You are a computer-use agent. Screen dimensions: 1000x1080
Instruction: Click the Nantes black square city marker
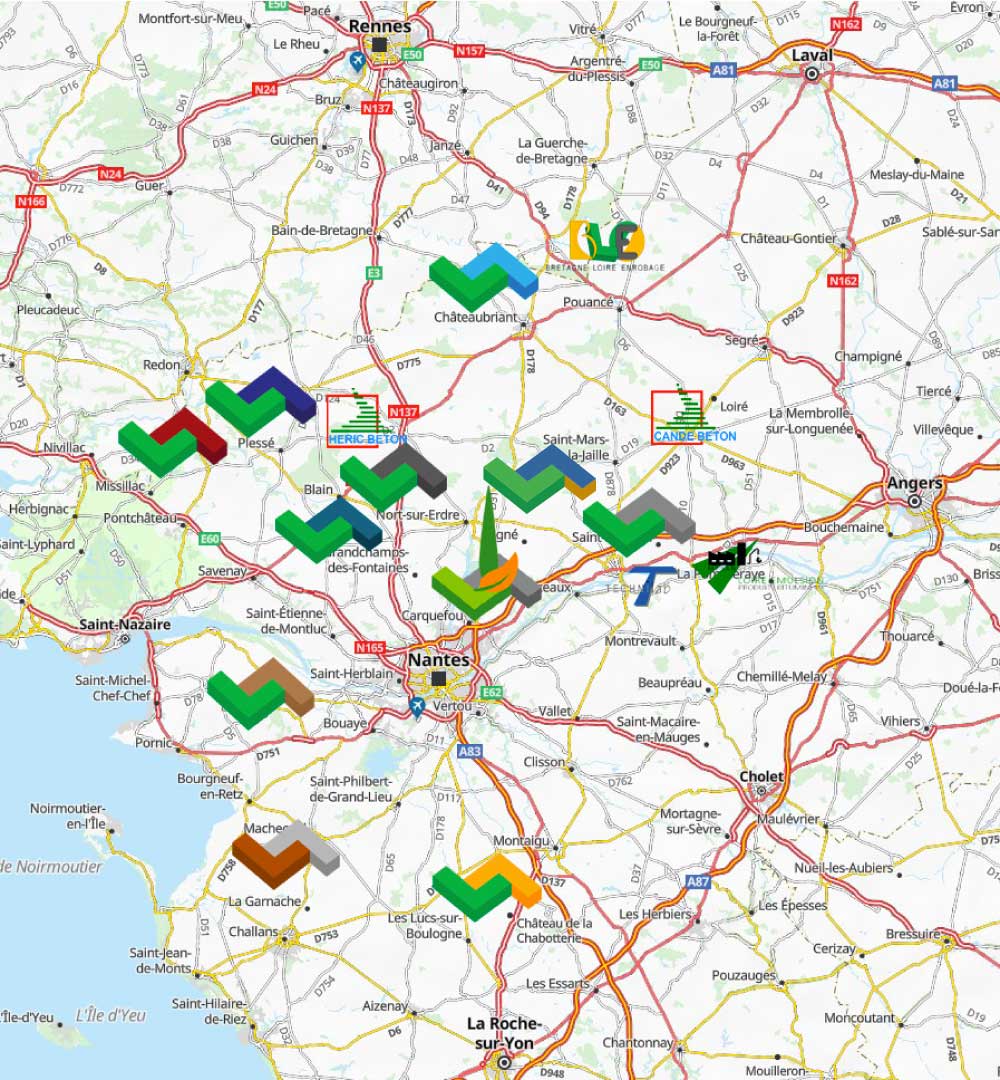coord(439,679)
